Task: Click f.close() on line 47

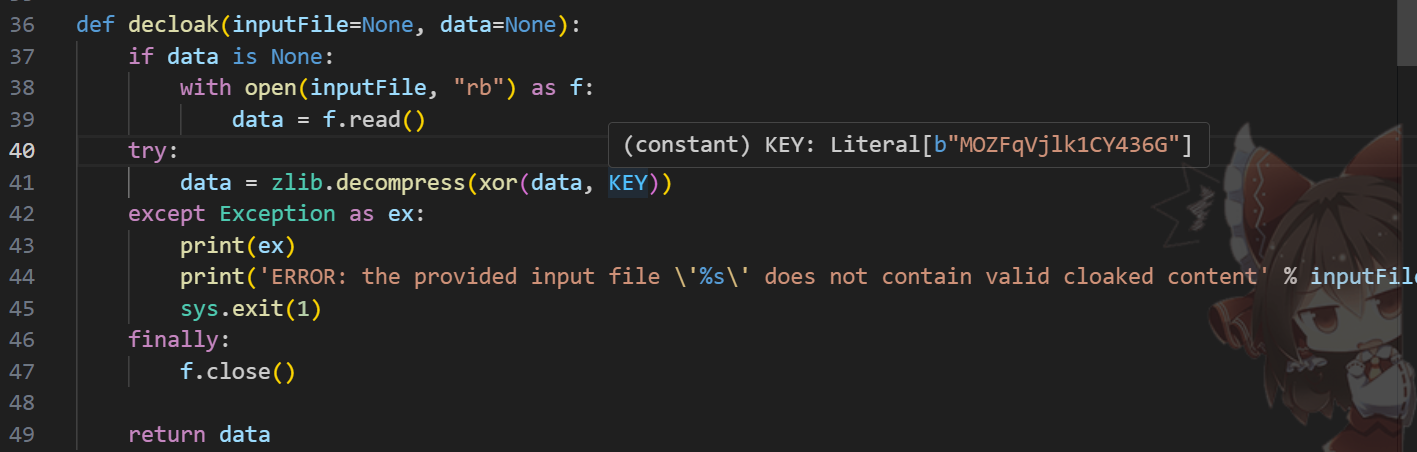Action: [238, 372]
